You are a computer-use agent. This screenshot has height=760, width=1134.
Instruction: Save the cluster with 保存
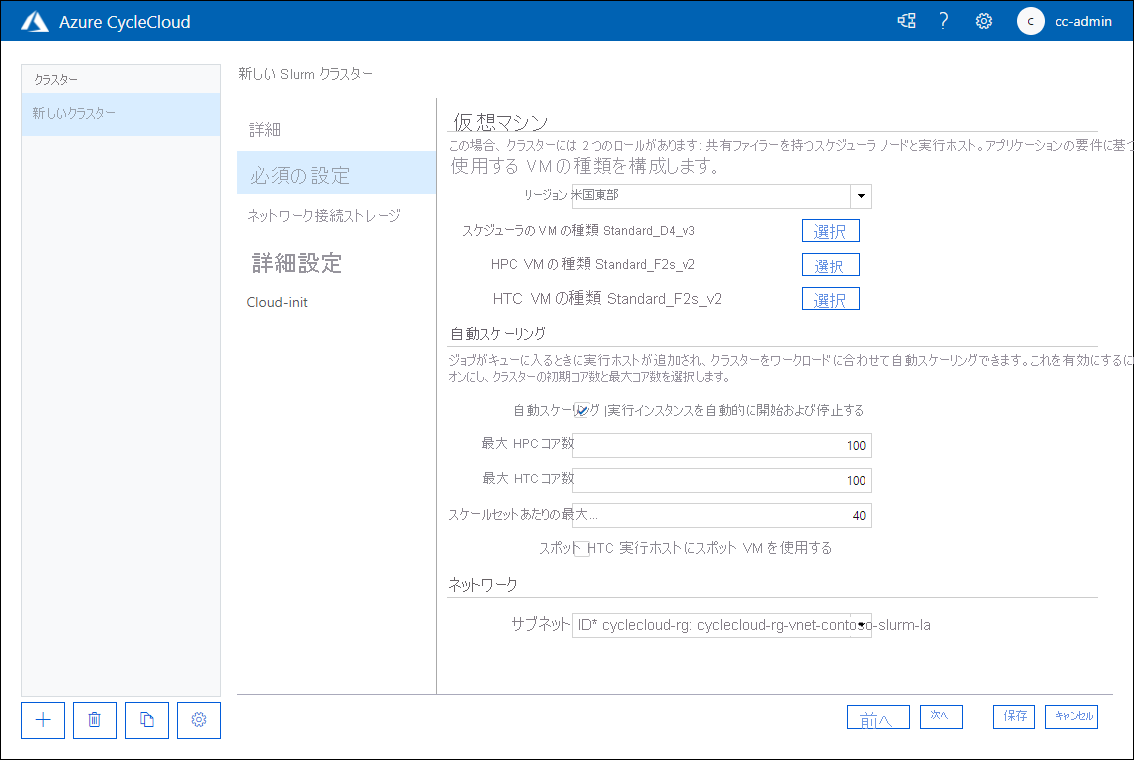coord(1013,716)
